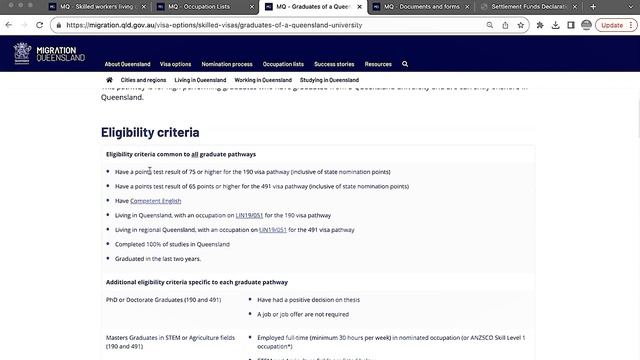The image size is (640, 360).
Task: Open the site information lock icon
Action: (x=59, y=25)
